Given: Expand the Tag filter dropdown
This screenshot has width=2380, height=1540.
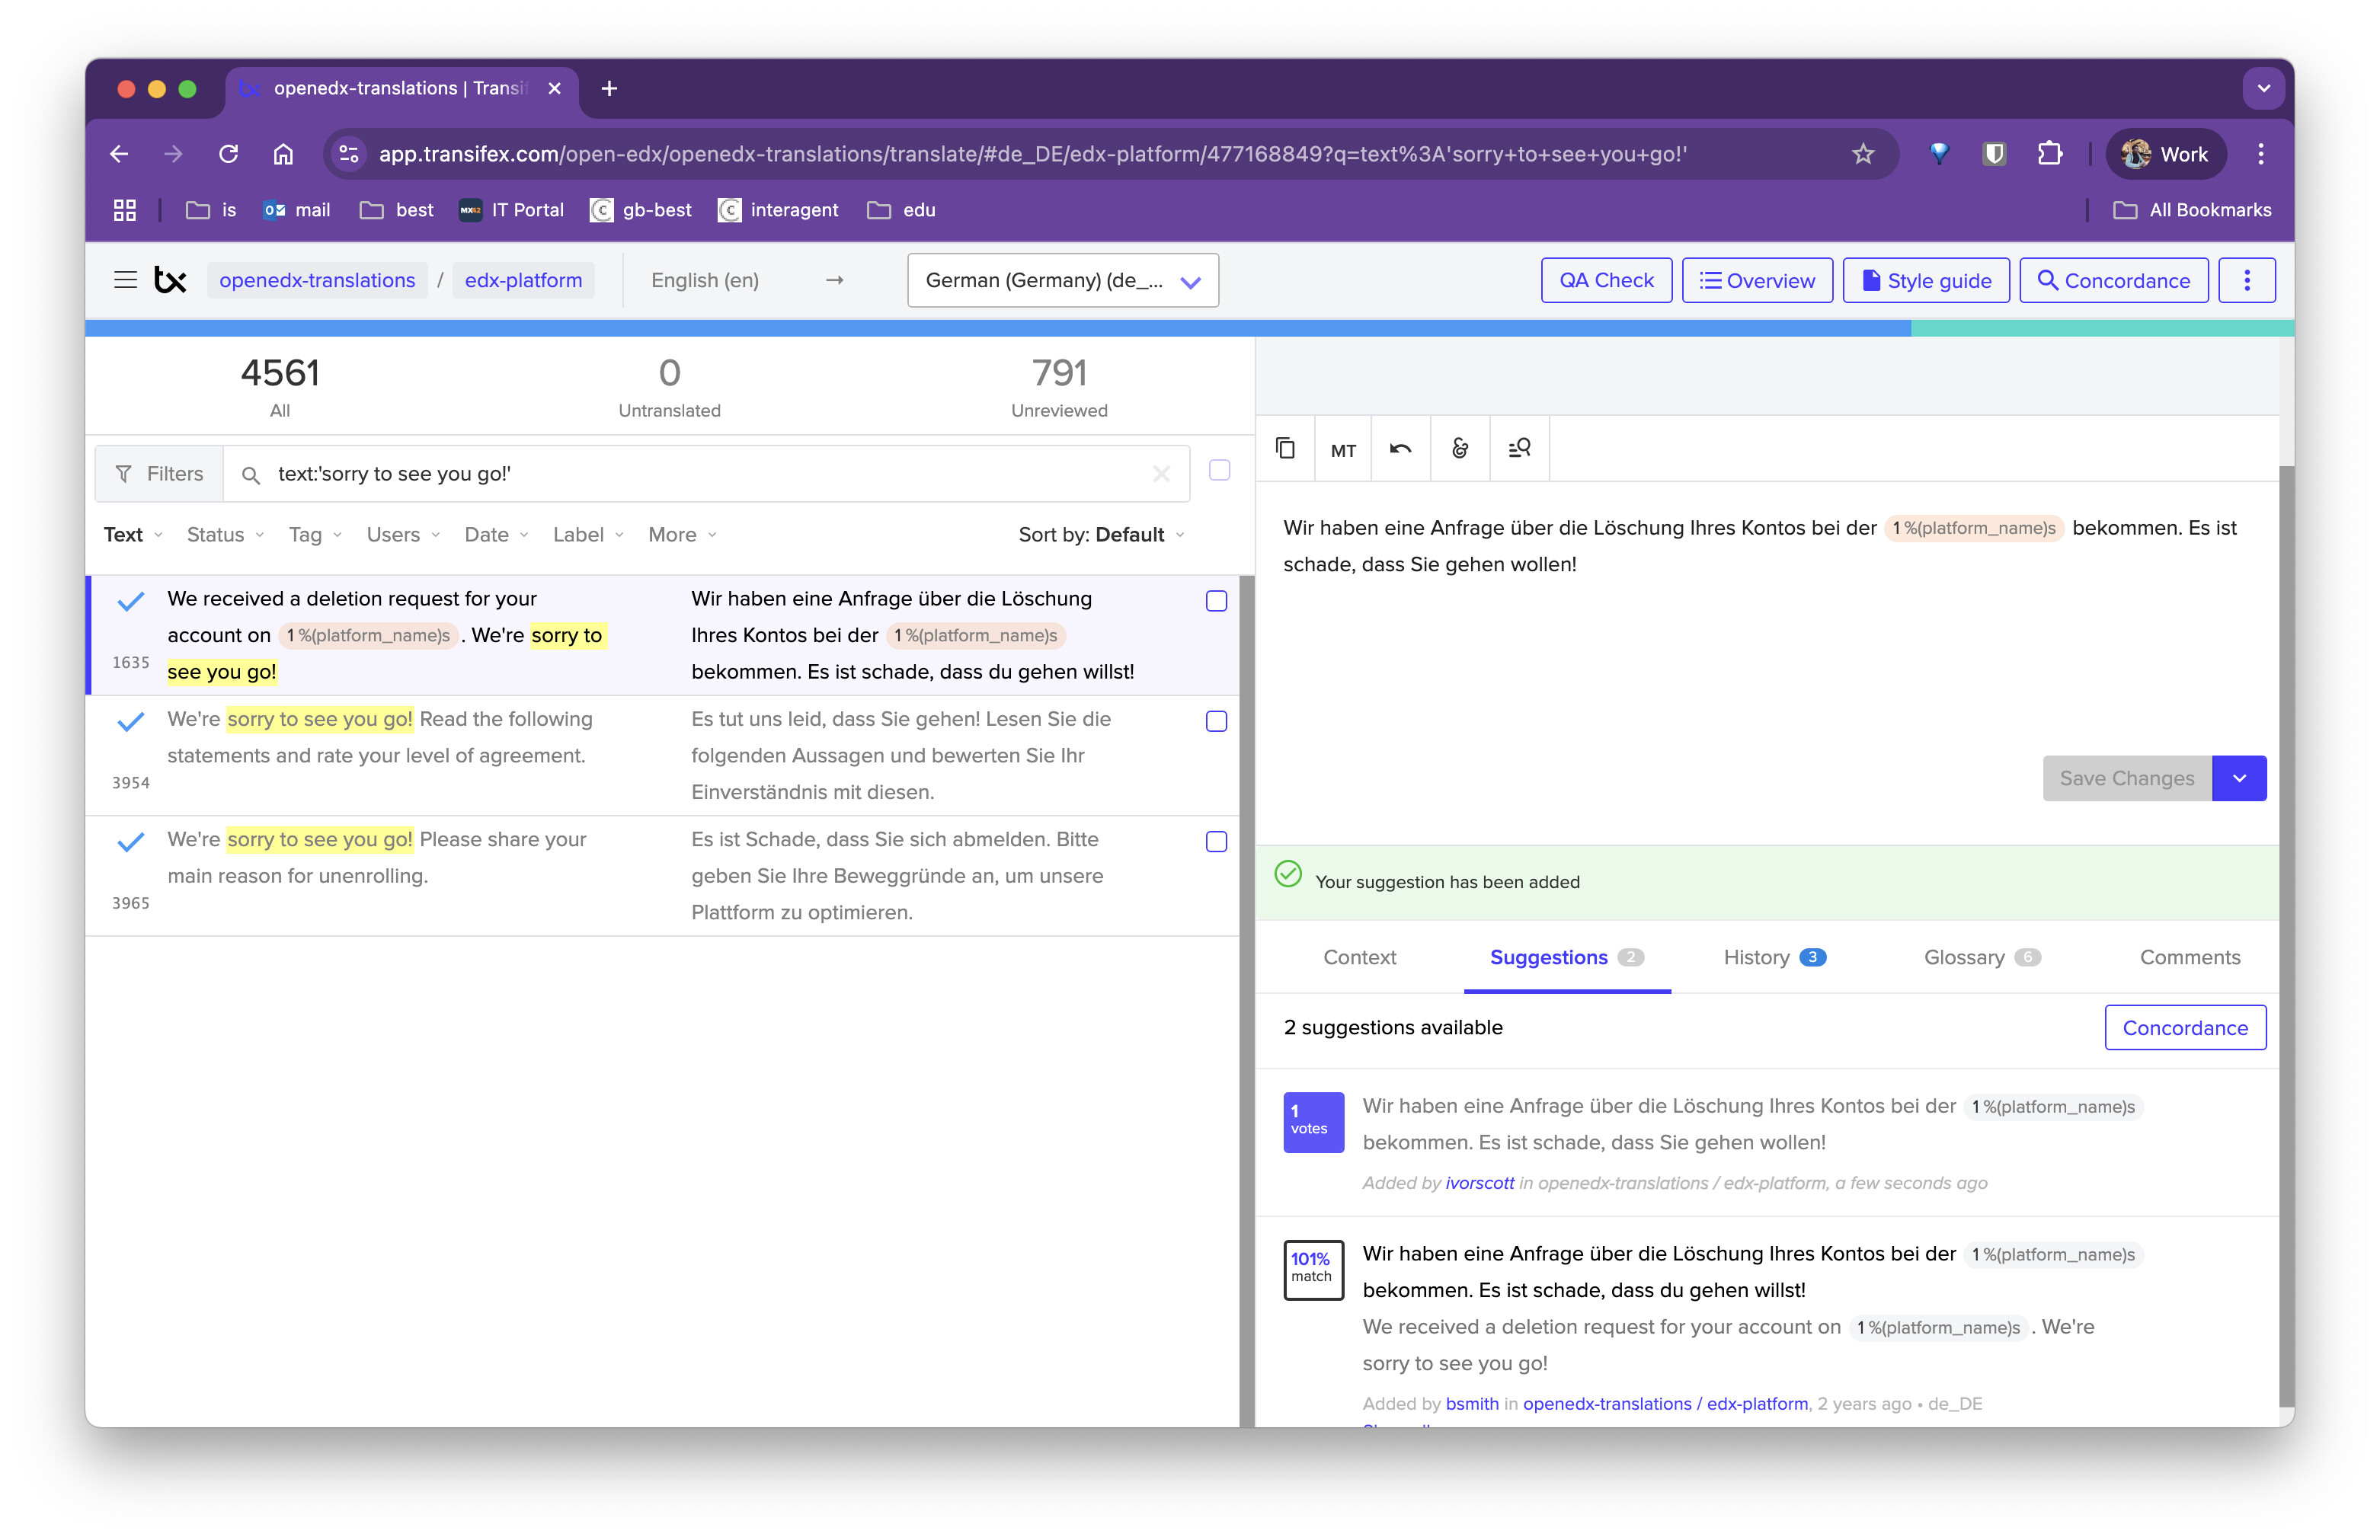Looking at the screenshot, I should tap(315, 535).
